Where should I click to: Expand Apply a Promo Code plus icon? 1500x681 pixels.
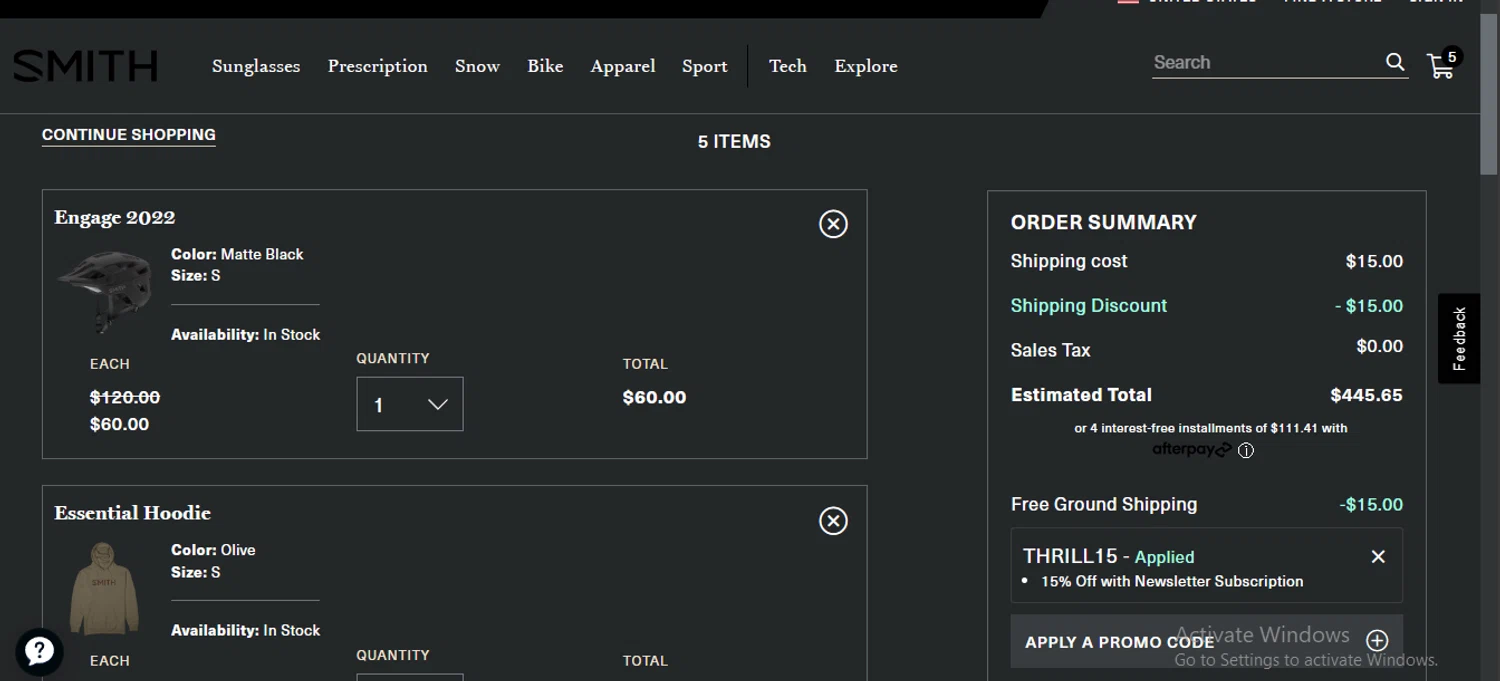(1377, 641)
